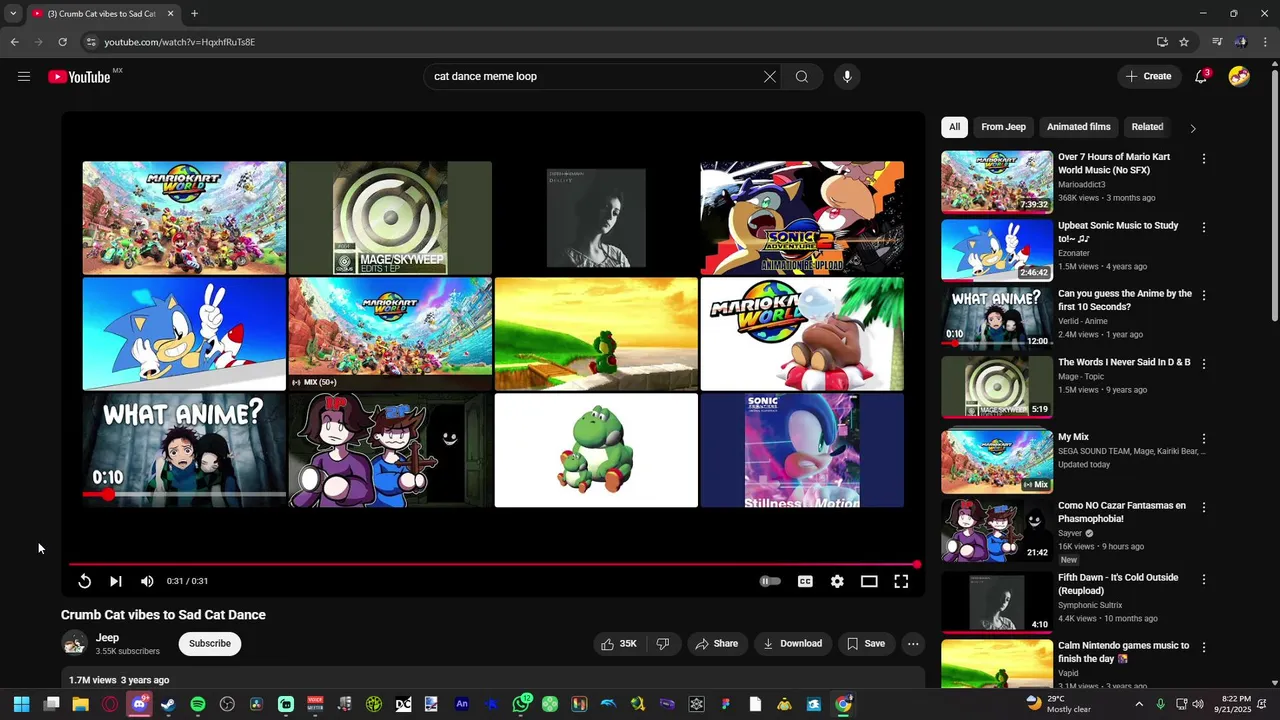1280x720 pixels.
Task: Open the notifications bell
Action: click(x=1201, y=77)
